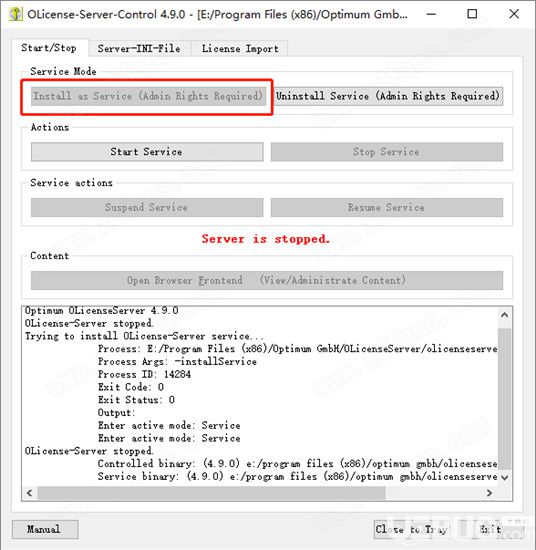Click 'Server is stopped.' status text
Screen dimensions: 536x550
266,239
